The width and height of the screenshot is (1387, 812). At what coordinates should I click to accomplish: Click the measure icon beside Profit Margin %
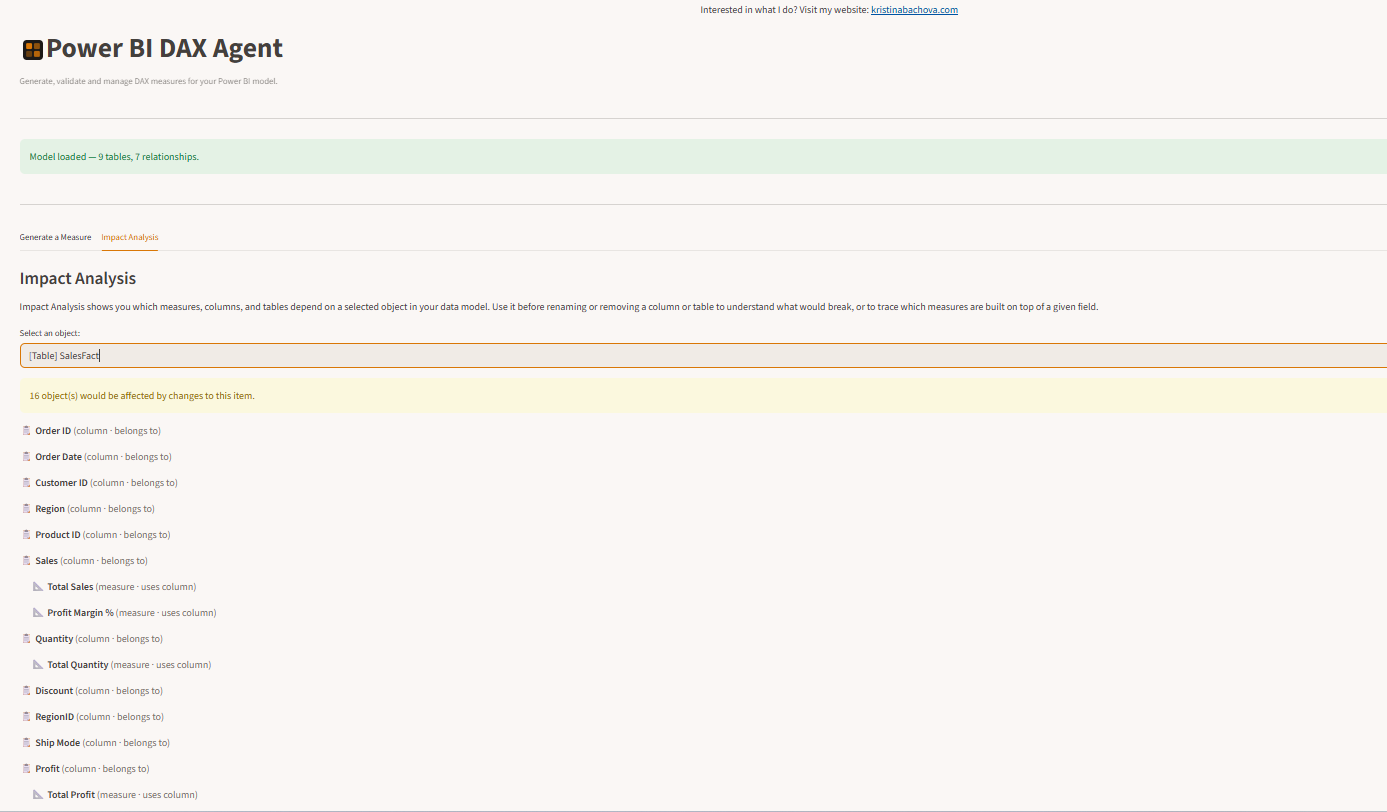38,613
